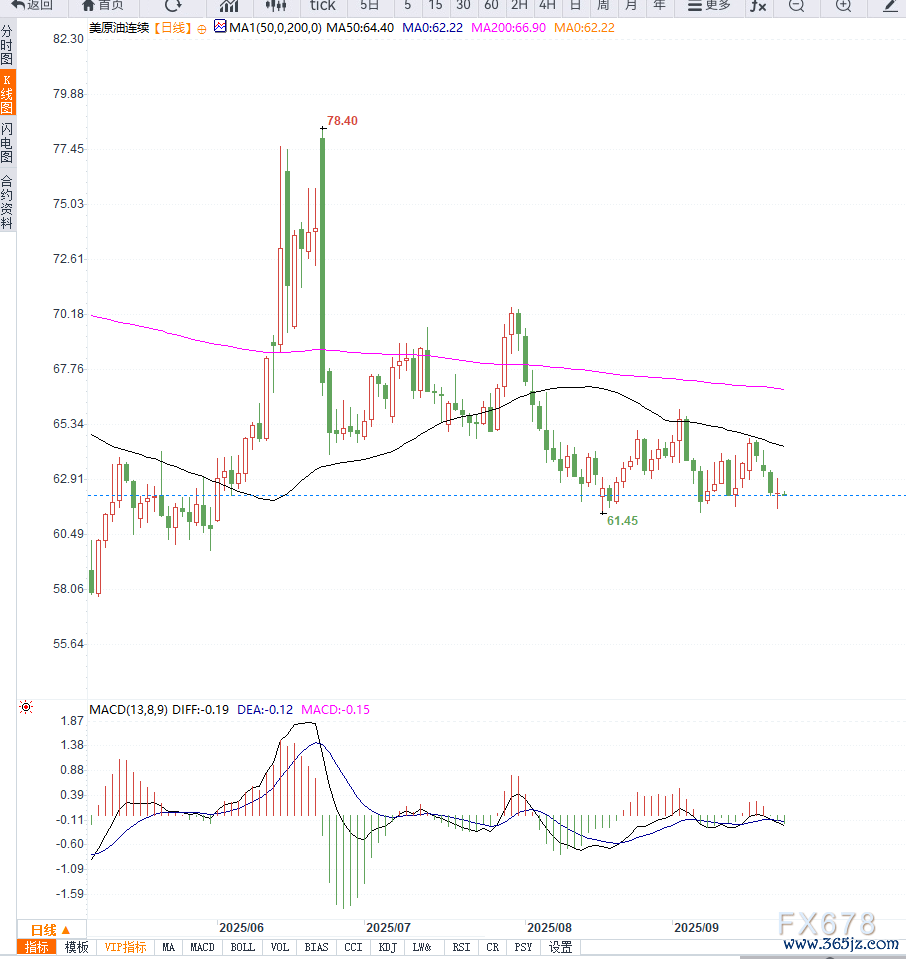The height and width of the screenshot is (959, 906).
Task: Select the BOLL indicator tab
Action: pyautogui.click(x=243, y=947)
